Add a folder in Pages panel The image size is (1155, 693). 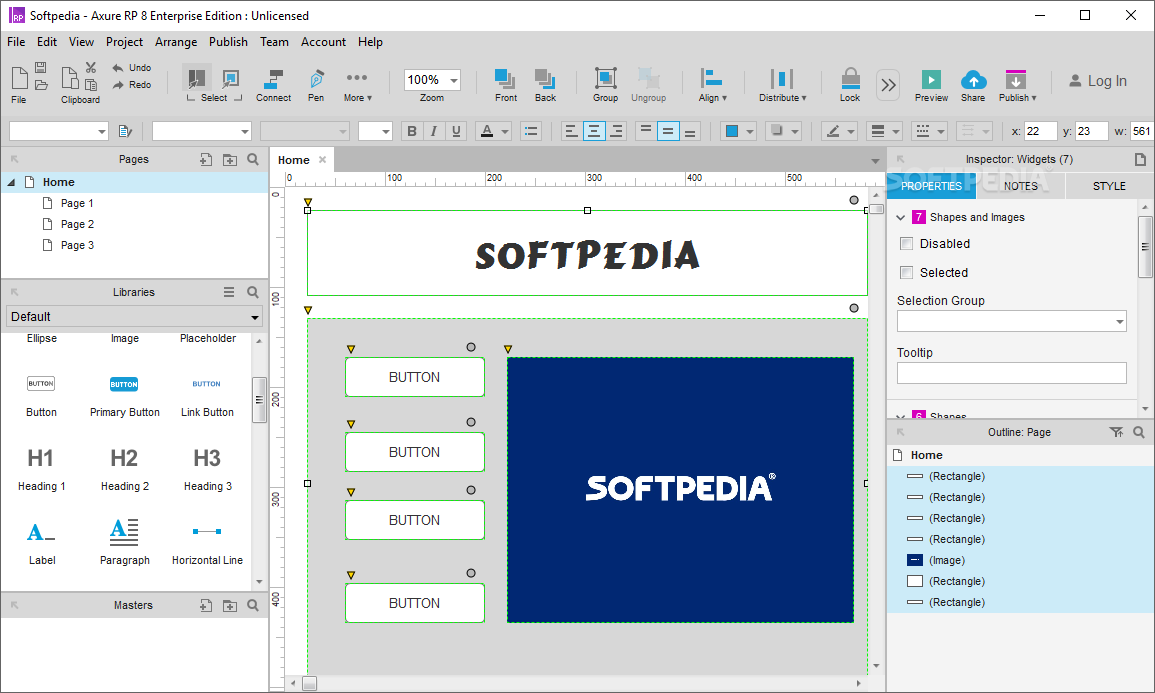coord(230,160)
